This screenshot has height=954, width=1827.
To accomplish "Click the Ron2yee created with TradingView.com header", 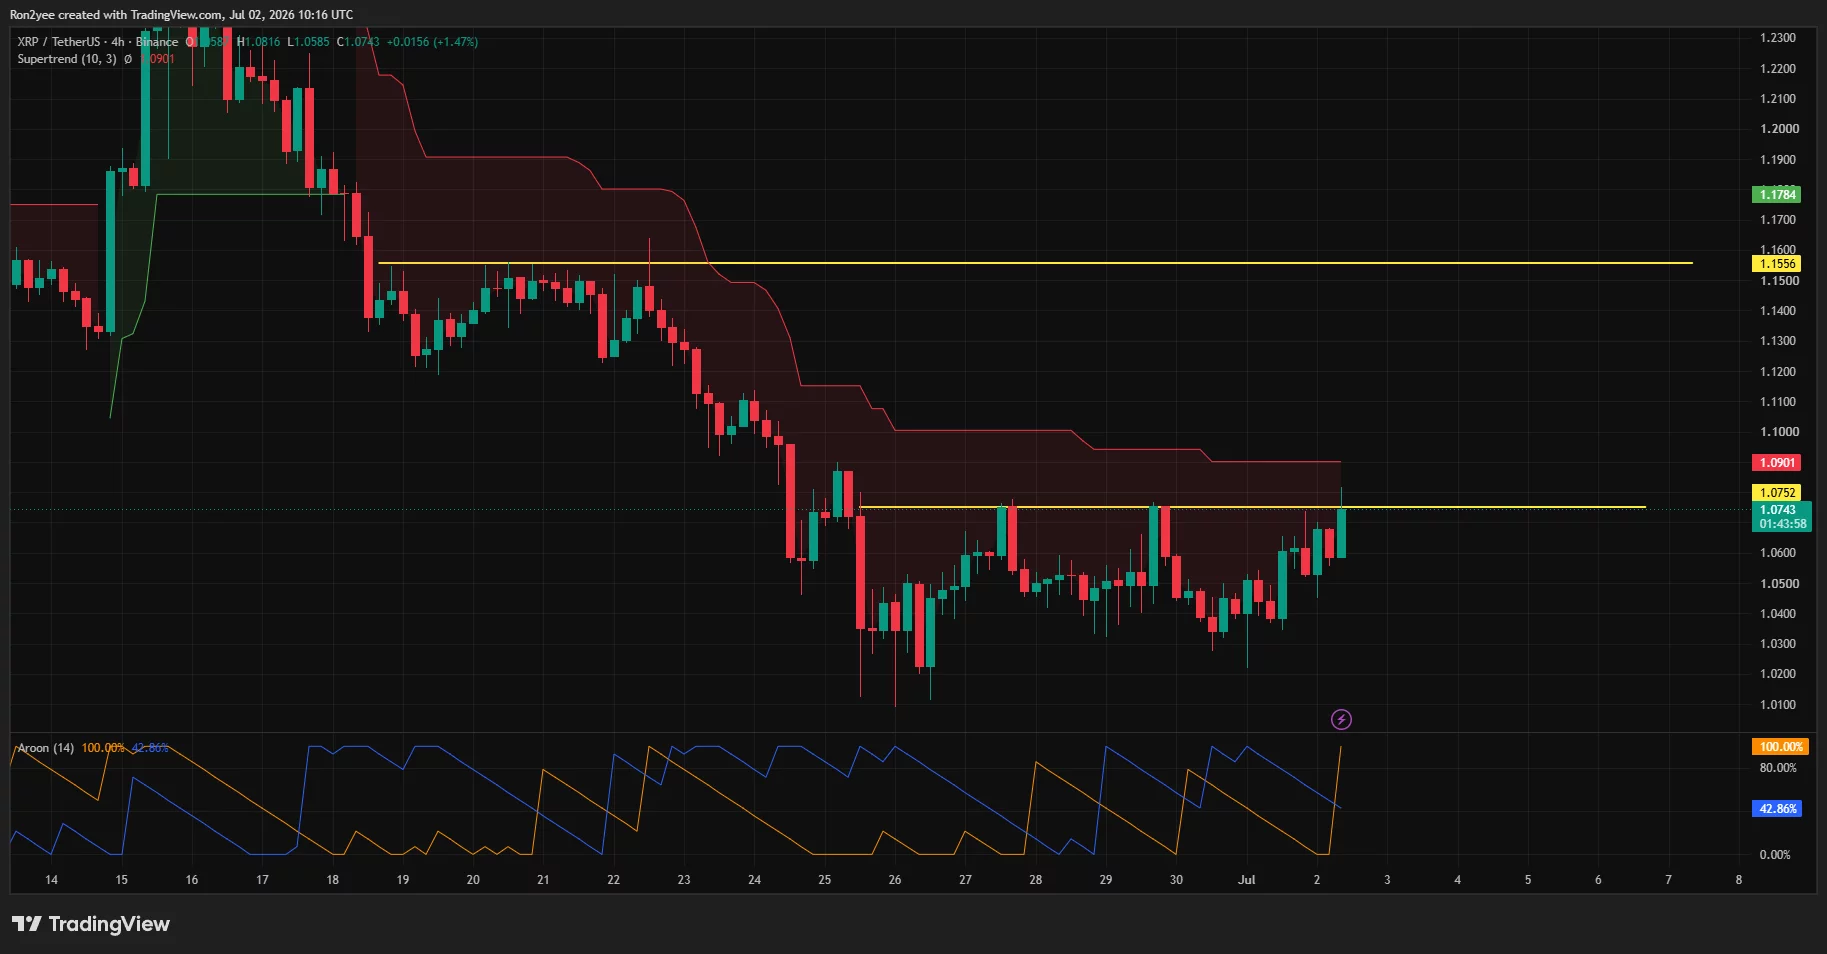I will [x=181, y=15].
